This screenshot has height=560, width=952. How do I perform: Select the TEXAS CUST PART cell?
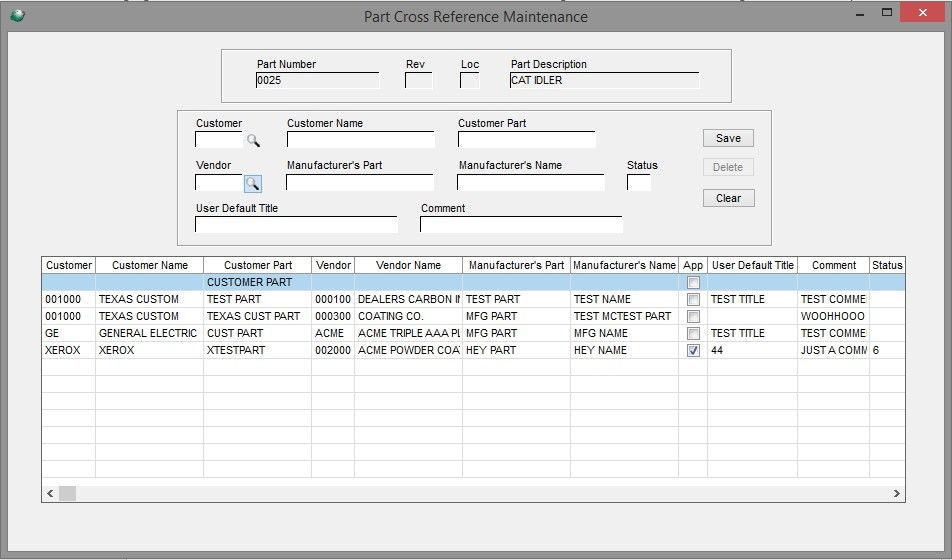pyautogui.click(x=257, y=316)
